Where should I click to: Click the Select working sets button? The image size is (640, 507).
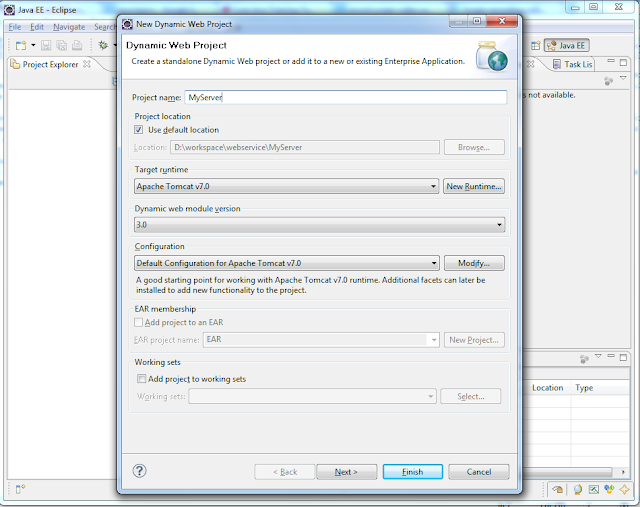471,396
